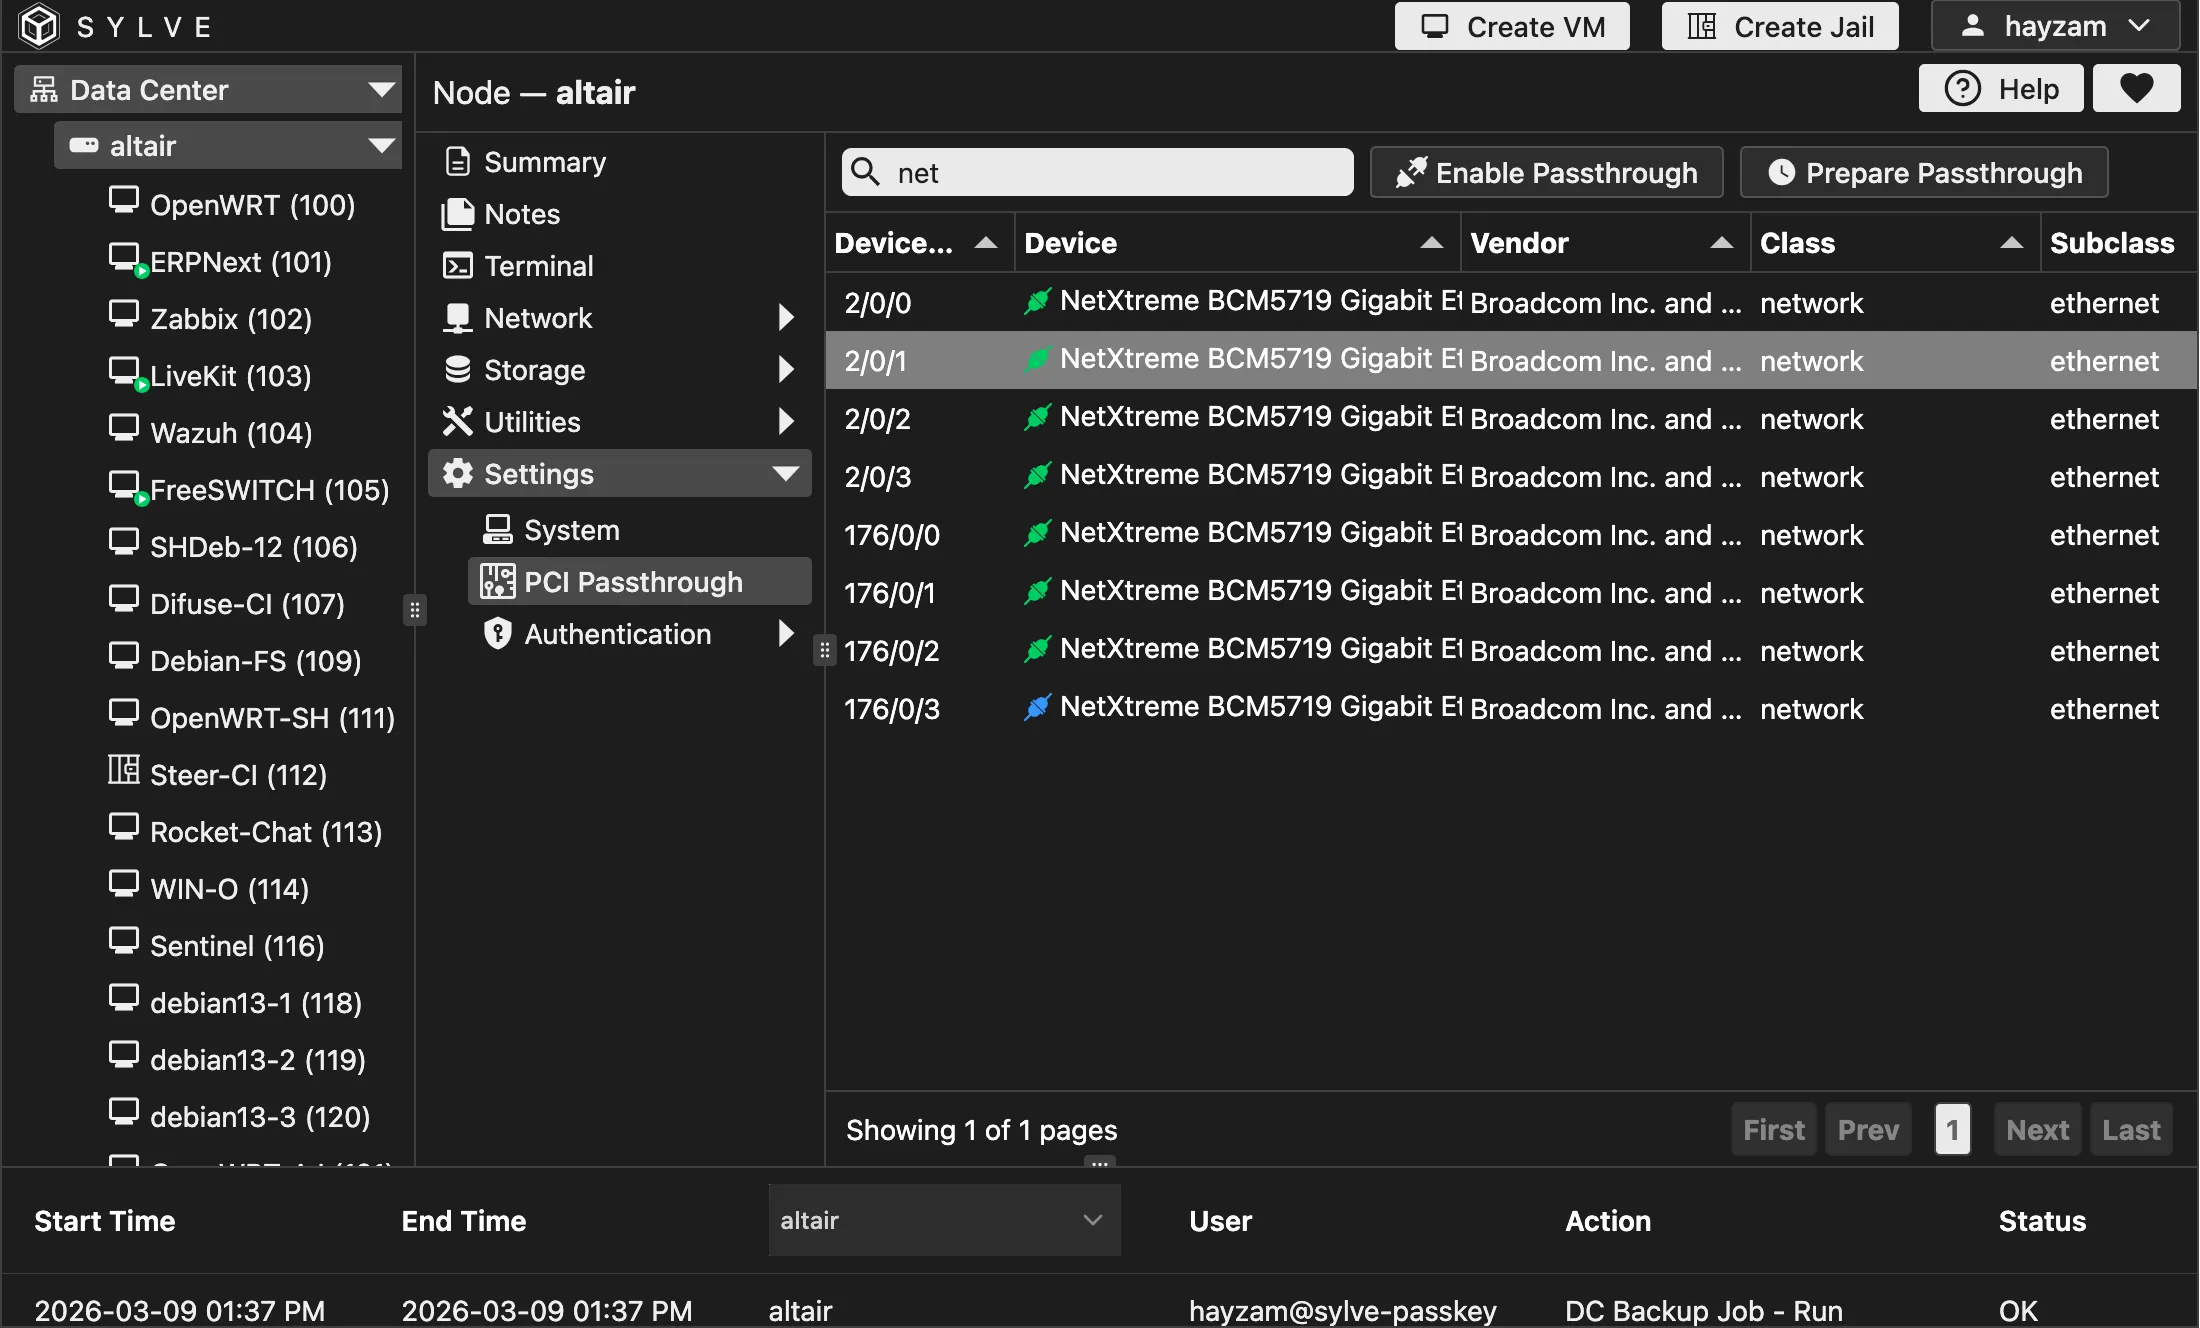Click the Steer-CI jail icon in tree

(x=124, y=771)
